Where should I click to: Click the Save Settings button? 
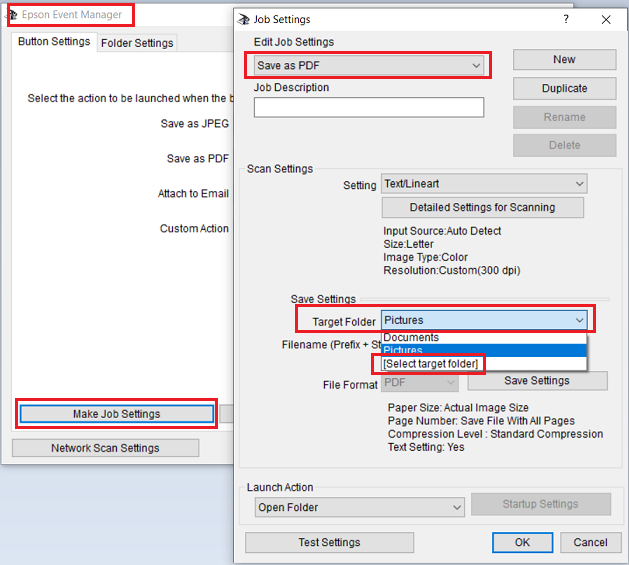537,380
